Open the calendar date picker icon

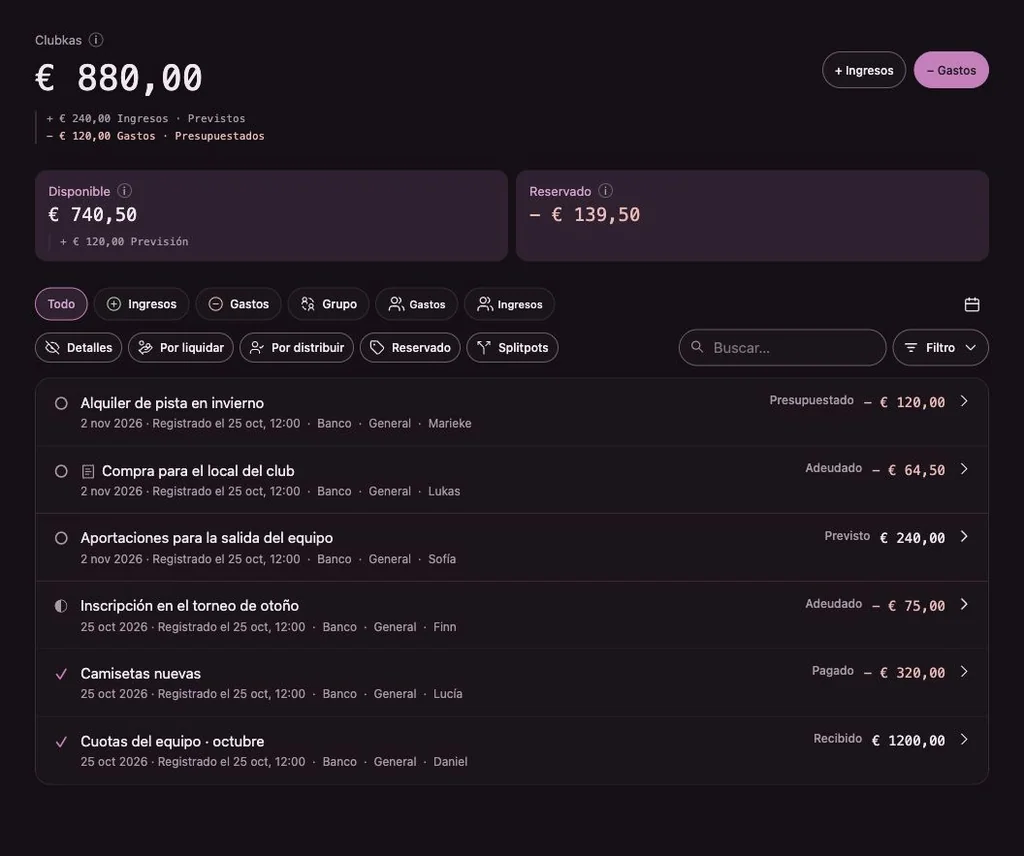point(972,304)
